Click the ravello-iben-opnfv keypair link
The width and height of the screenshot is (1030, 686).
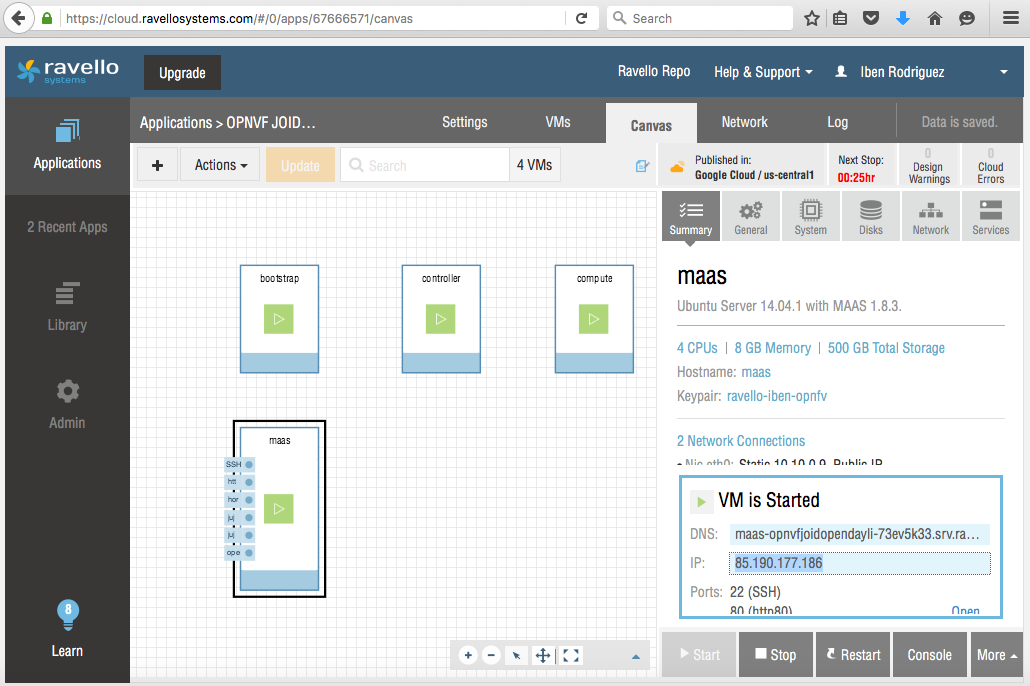776,396
